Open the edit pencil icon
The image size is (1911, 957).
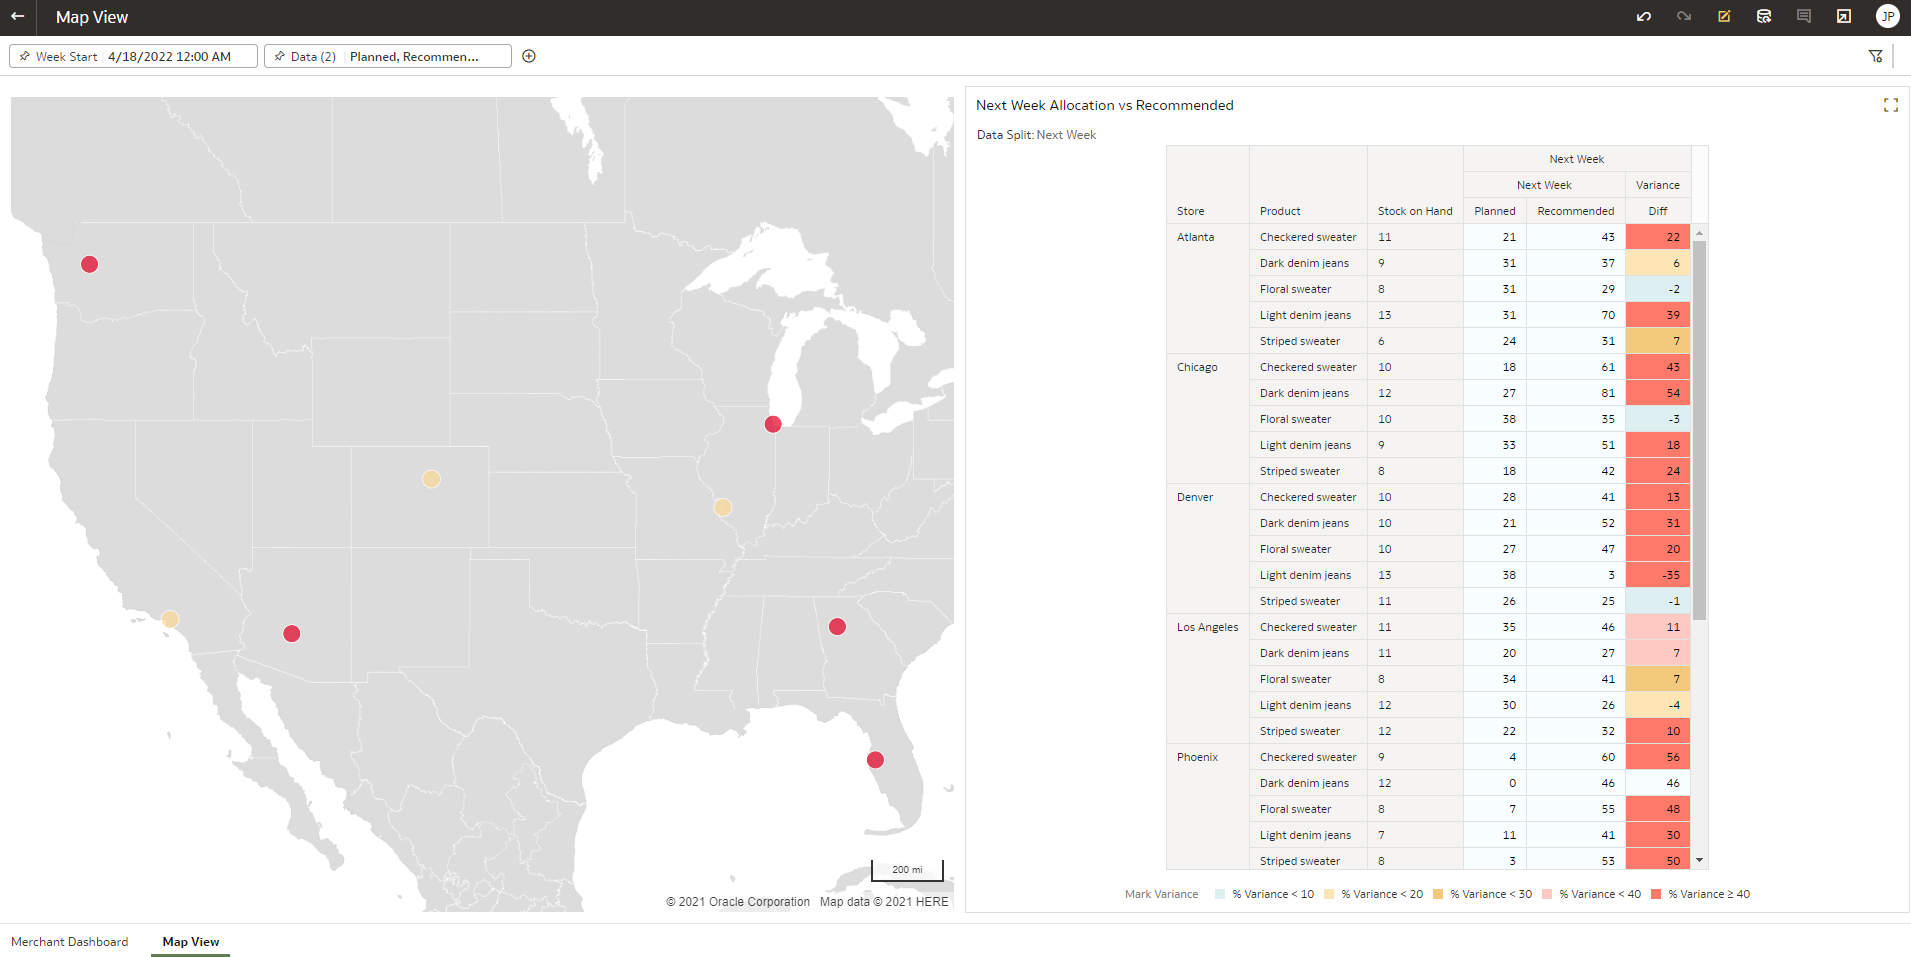1724,17
